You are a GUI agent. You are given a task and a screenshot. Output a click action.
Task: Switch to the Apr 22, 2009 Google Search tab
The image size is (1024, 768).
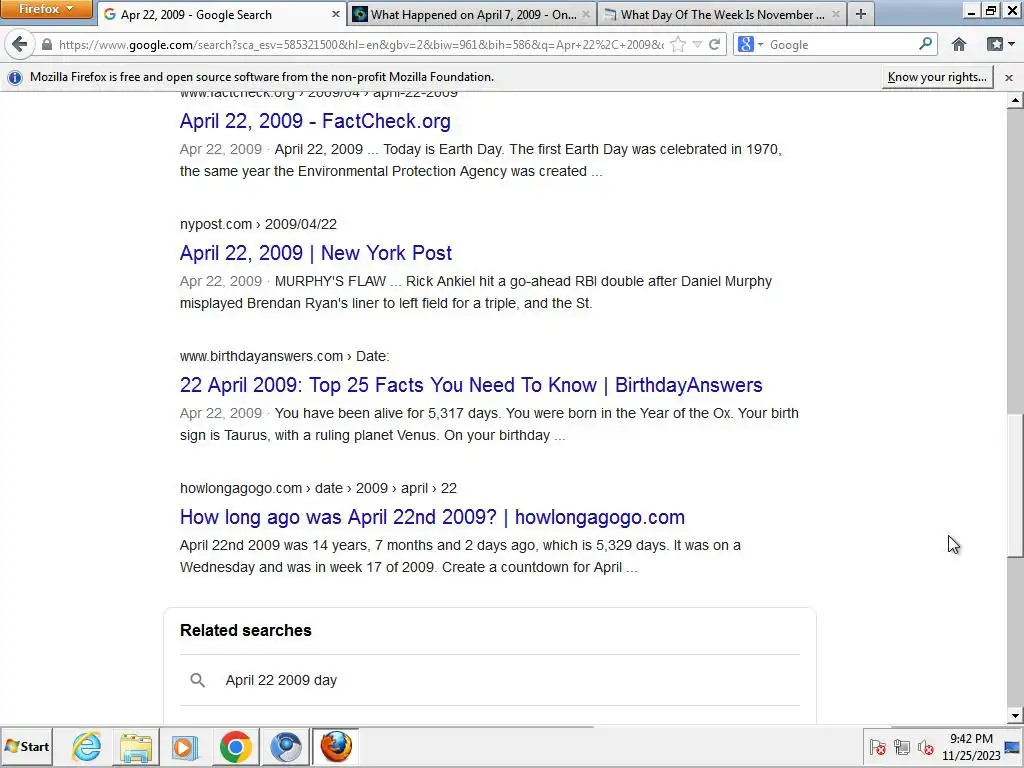click(222, 14)
